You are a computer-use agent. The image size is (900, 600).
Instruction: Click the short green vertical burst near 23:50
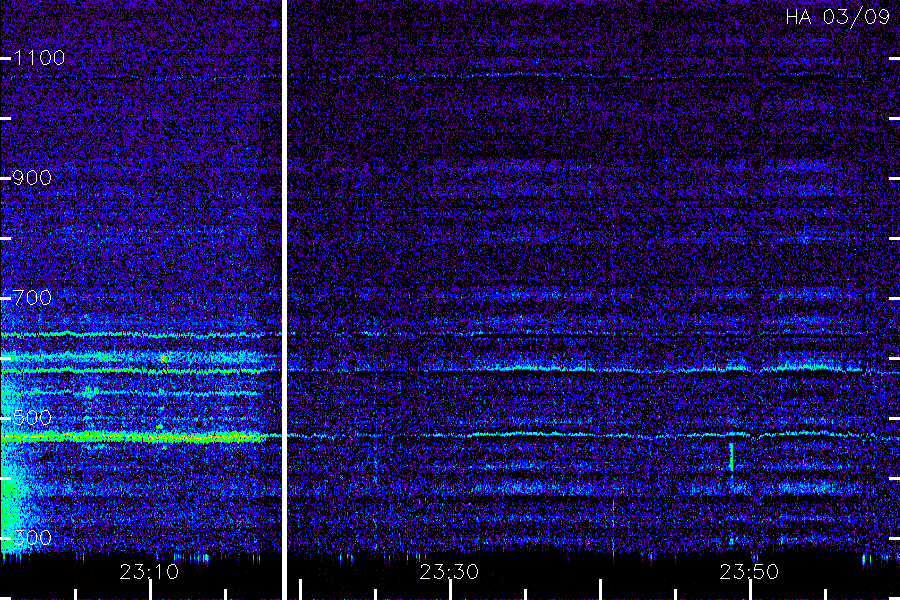pyautogui.click(x=731, y=457)
